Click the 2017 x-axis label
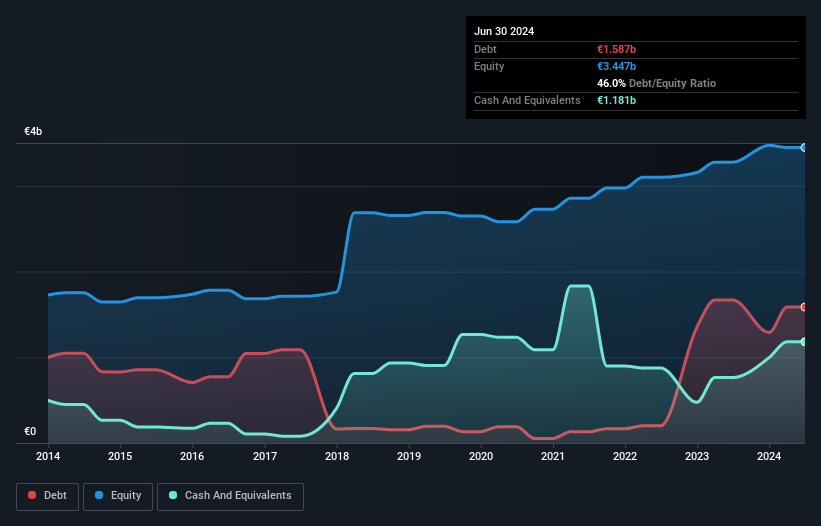This screenshot has height=526, width=821. [x=265, y=456]
